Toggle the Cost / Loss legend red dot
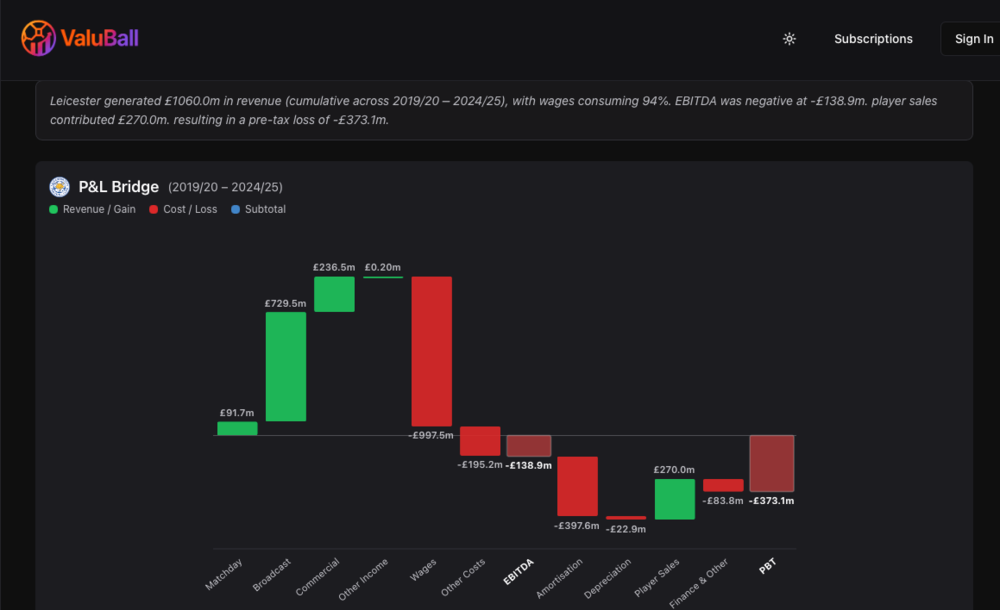This screenshot has width=1000, height=610. pos(154,209)
